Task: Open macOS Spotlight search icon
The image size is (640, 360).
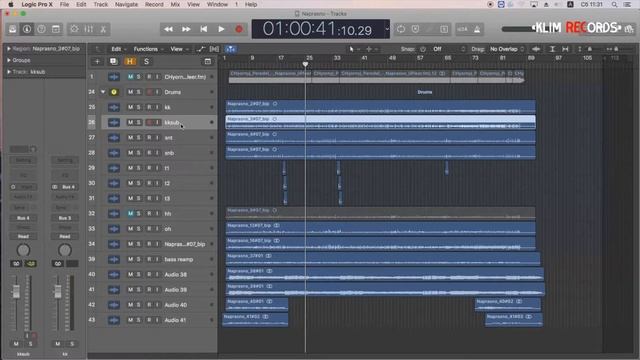Action: (614, 4)
